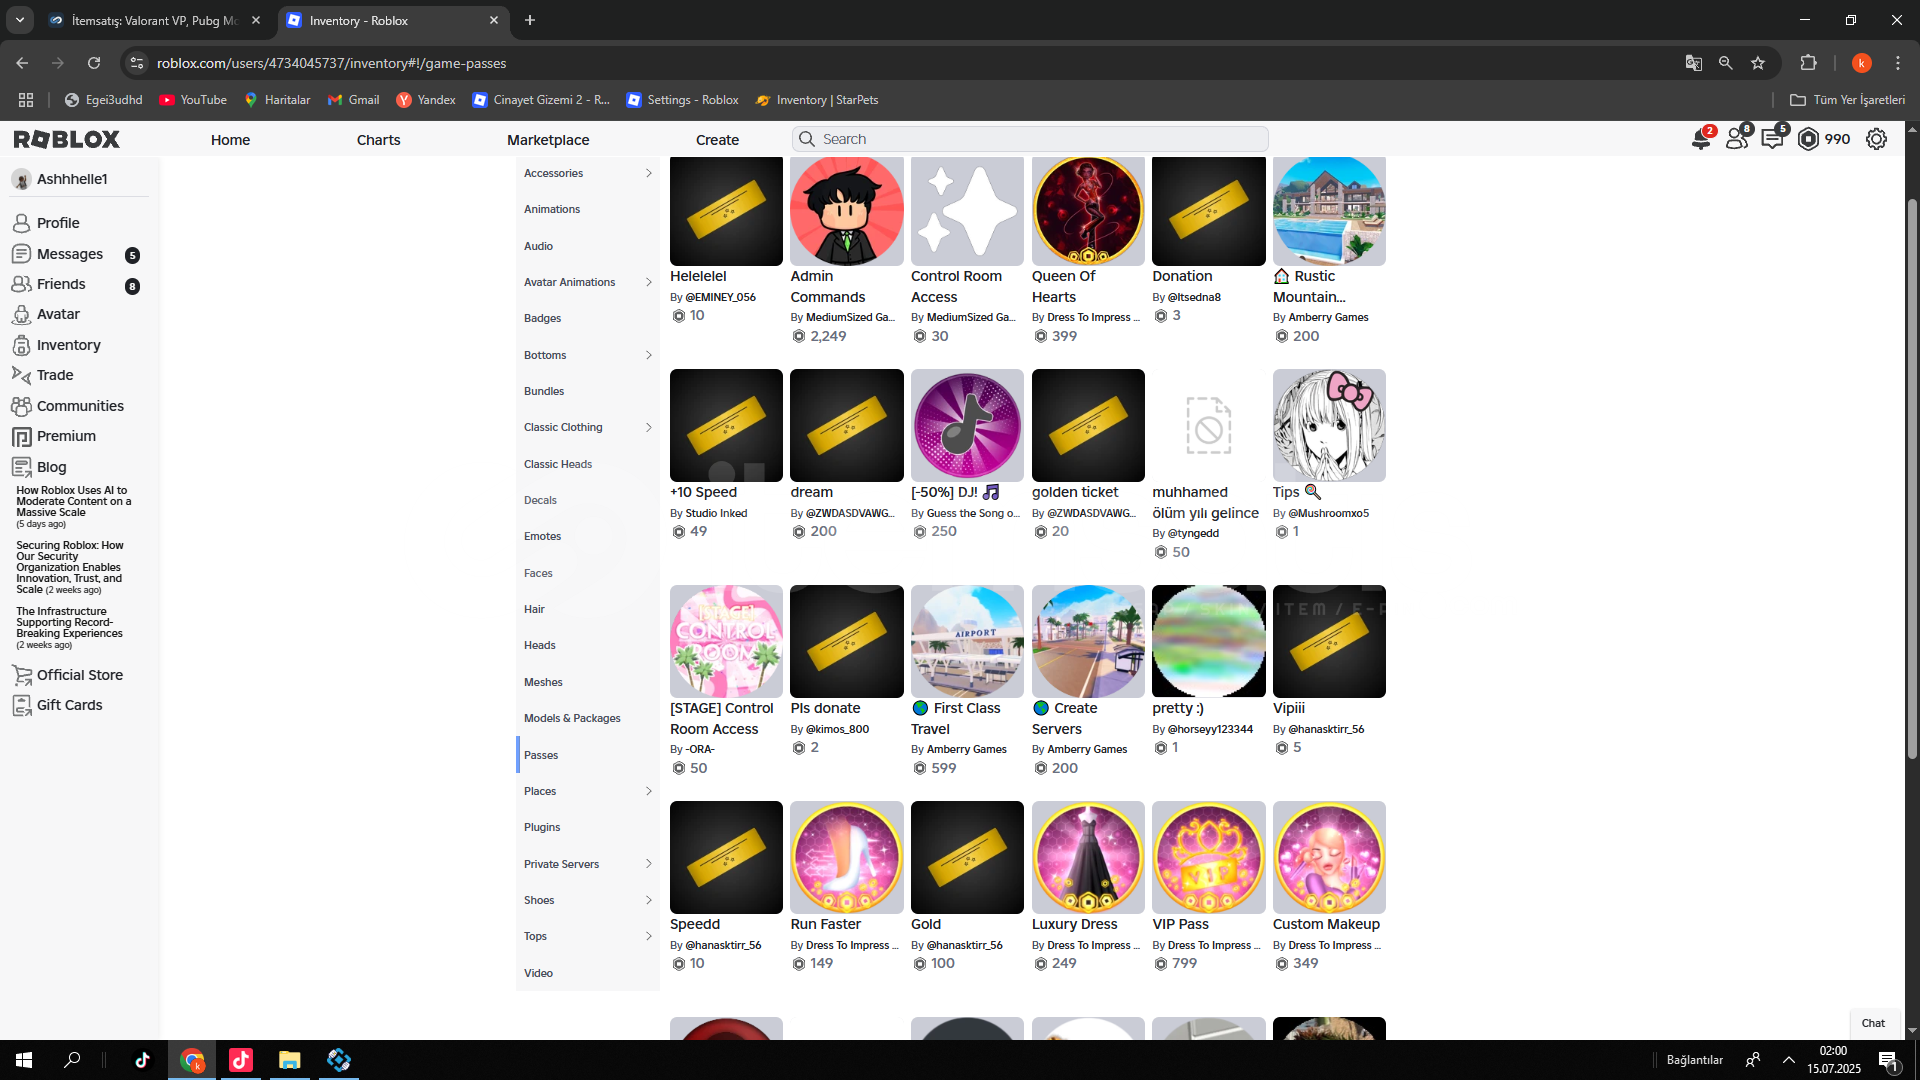Viewport: 1920px width, 1080px height.
Task: Open the friend requests icon in header
Action: (1738, 139)
